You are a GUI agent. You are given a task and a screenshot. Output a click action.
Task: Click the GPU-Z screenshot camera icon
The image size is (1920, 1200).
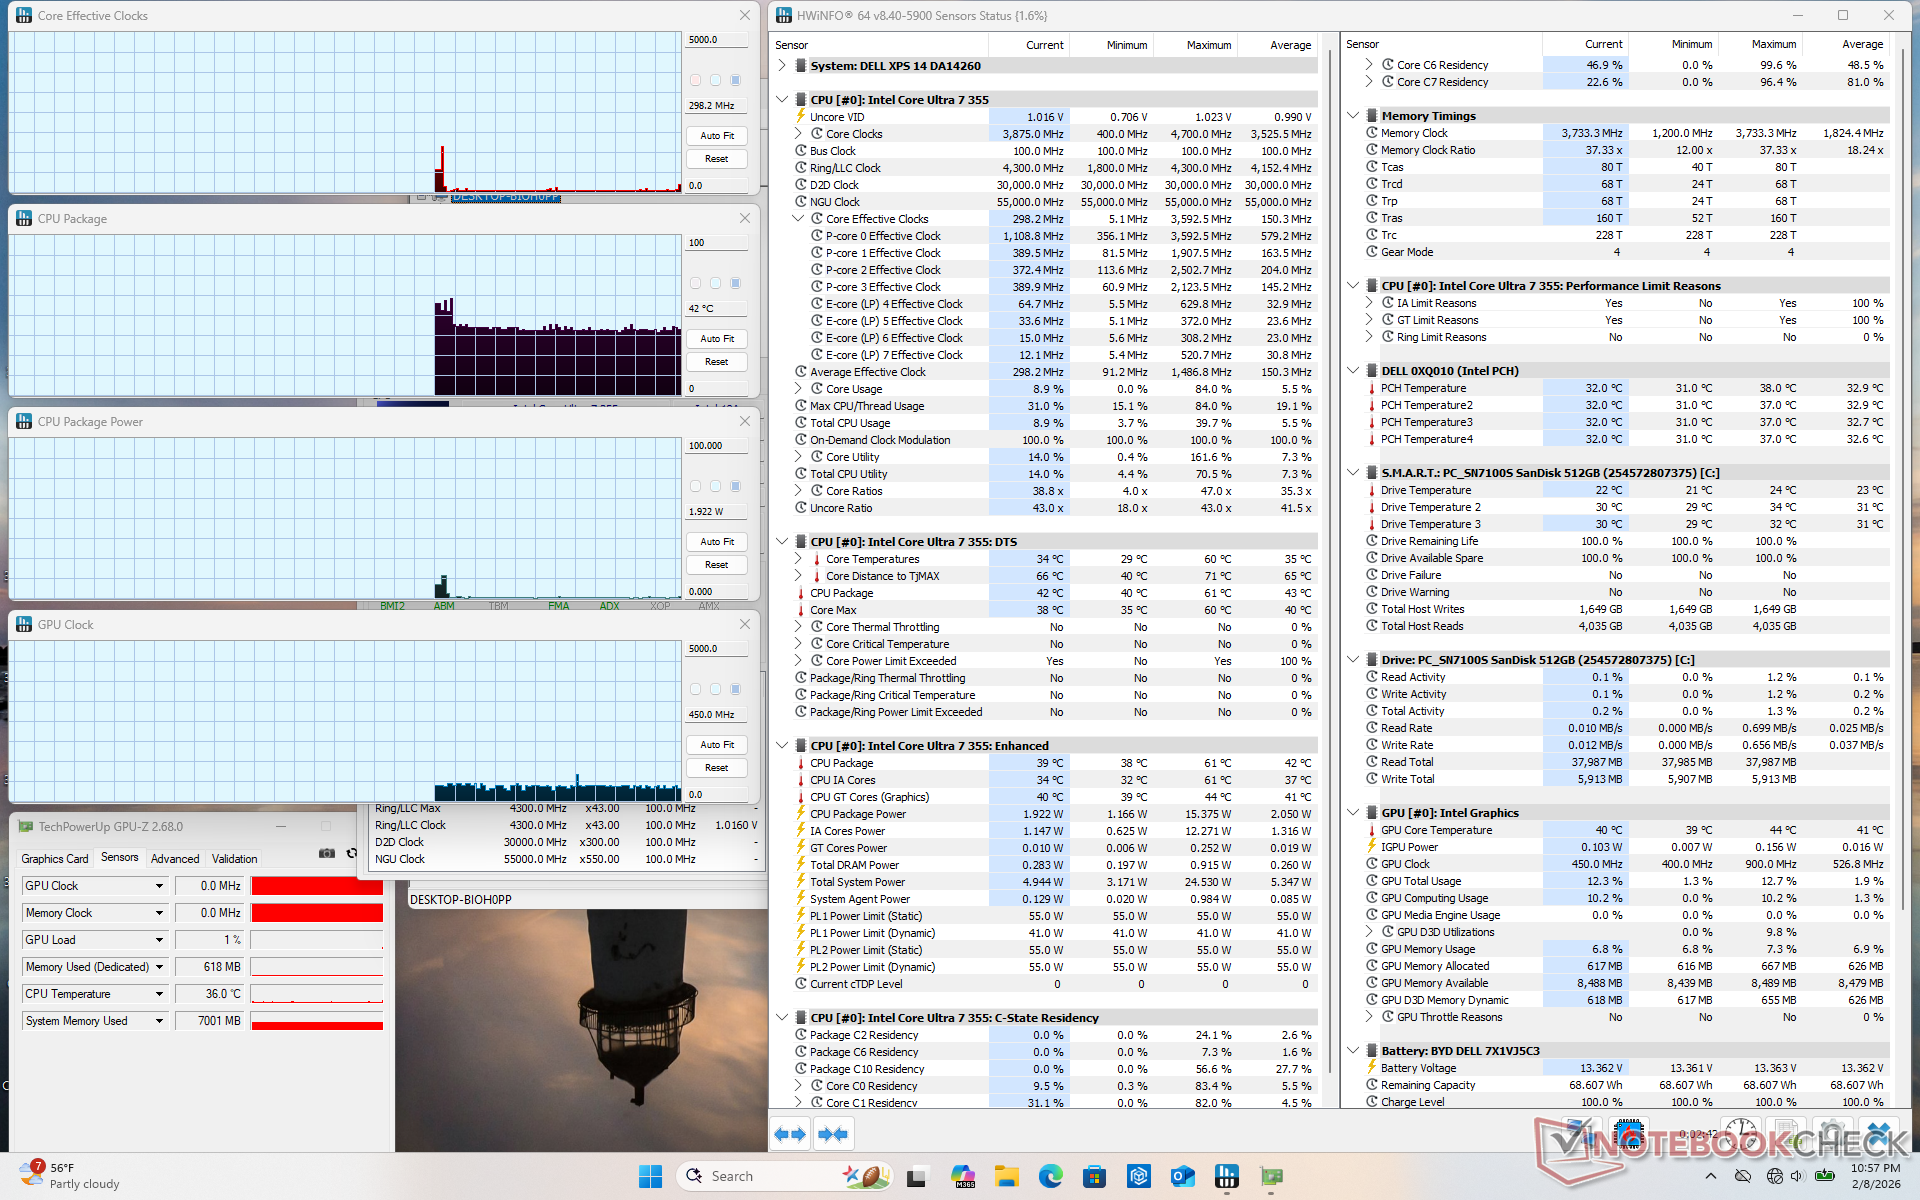tap(326, 853)
